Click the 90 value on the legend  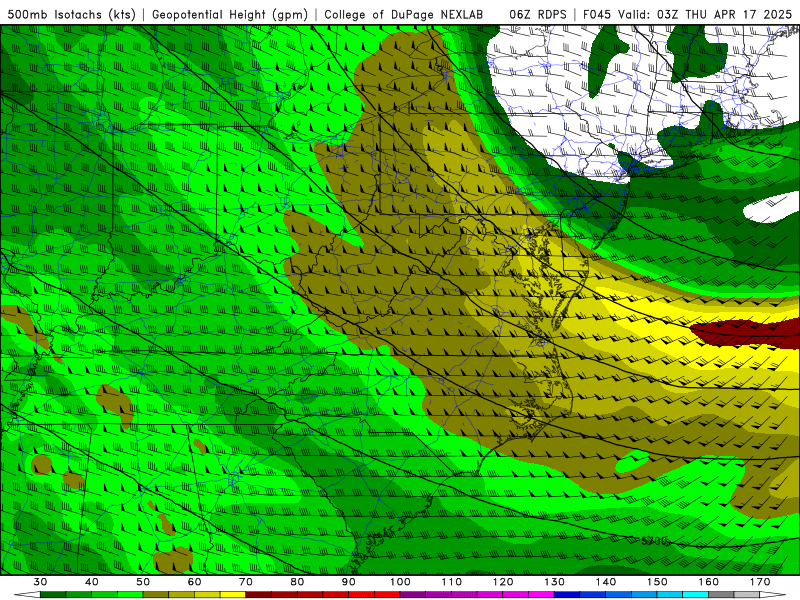tap(349, 582)
